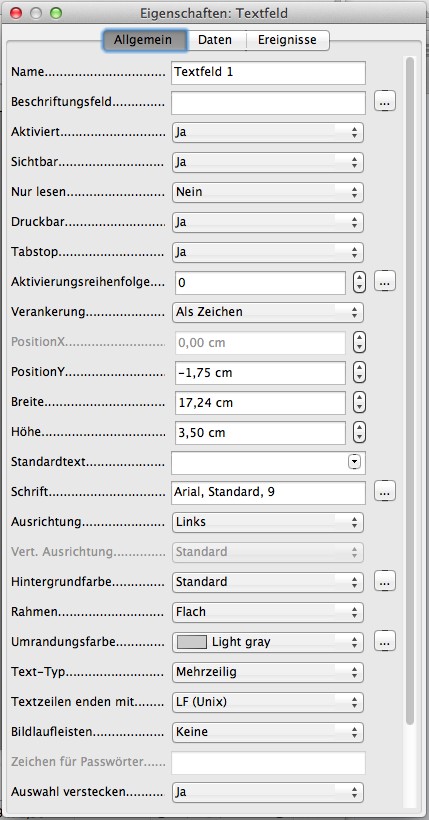Open the Schrift font ellipsis button
Screen dimensions: 429x820
click(x=385, y=492)
